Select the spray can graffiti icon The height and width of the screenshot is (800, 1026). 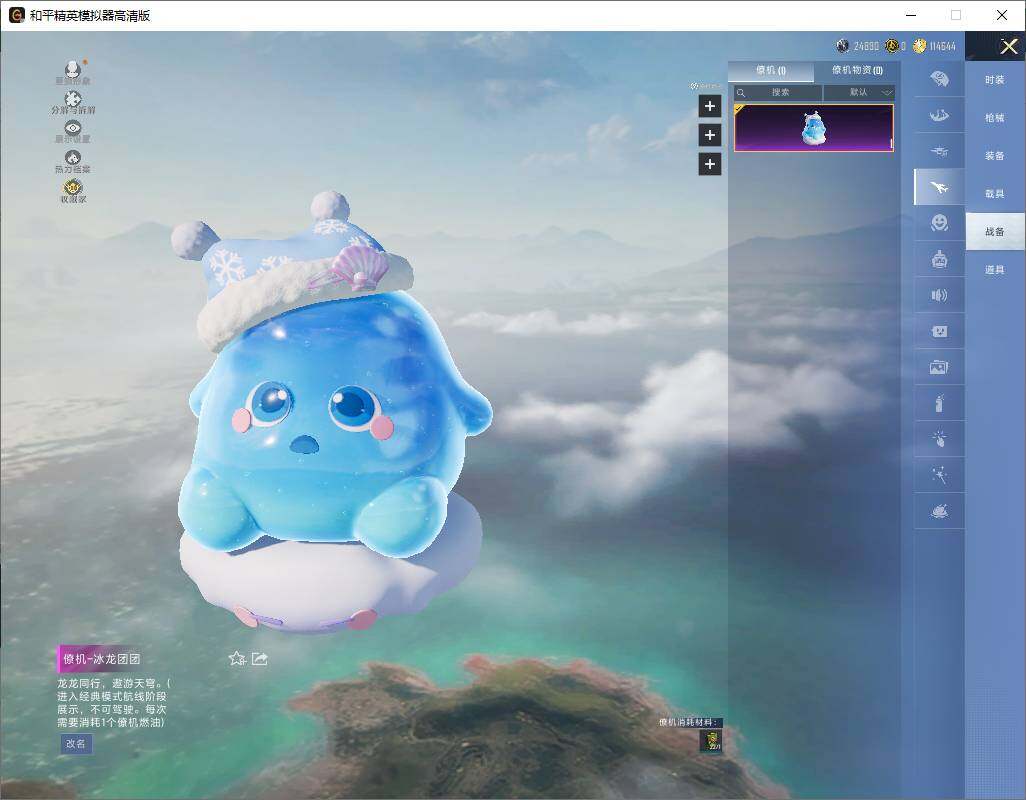tap(939, 403)
